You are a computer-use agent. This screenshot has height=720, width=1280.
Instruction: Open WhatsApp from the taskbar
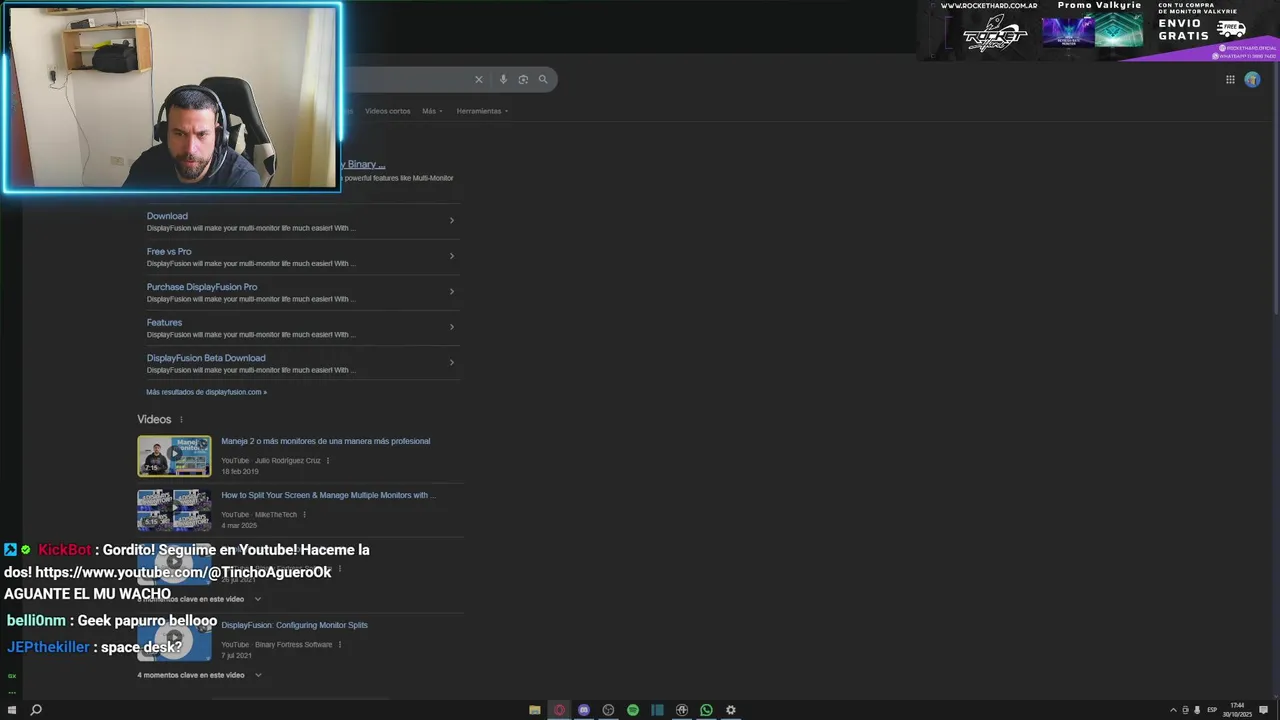(x=706, y=710)
